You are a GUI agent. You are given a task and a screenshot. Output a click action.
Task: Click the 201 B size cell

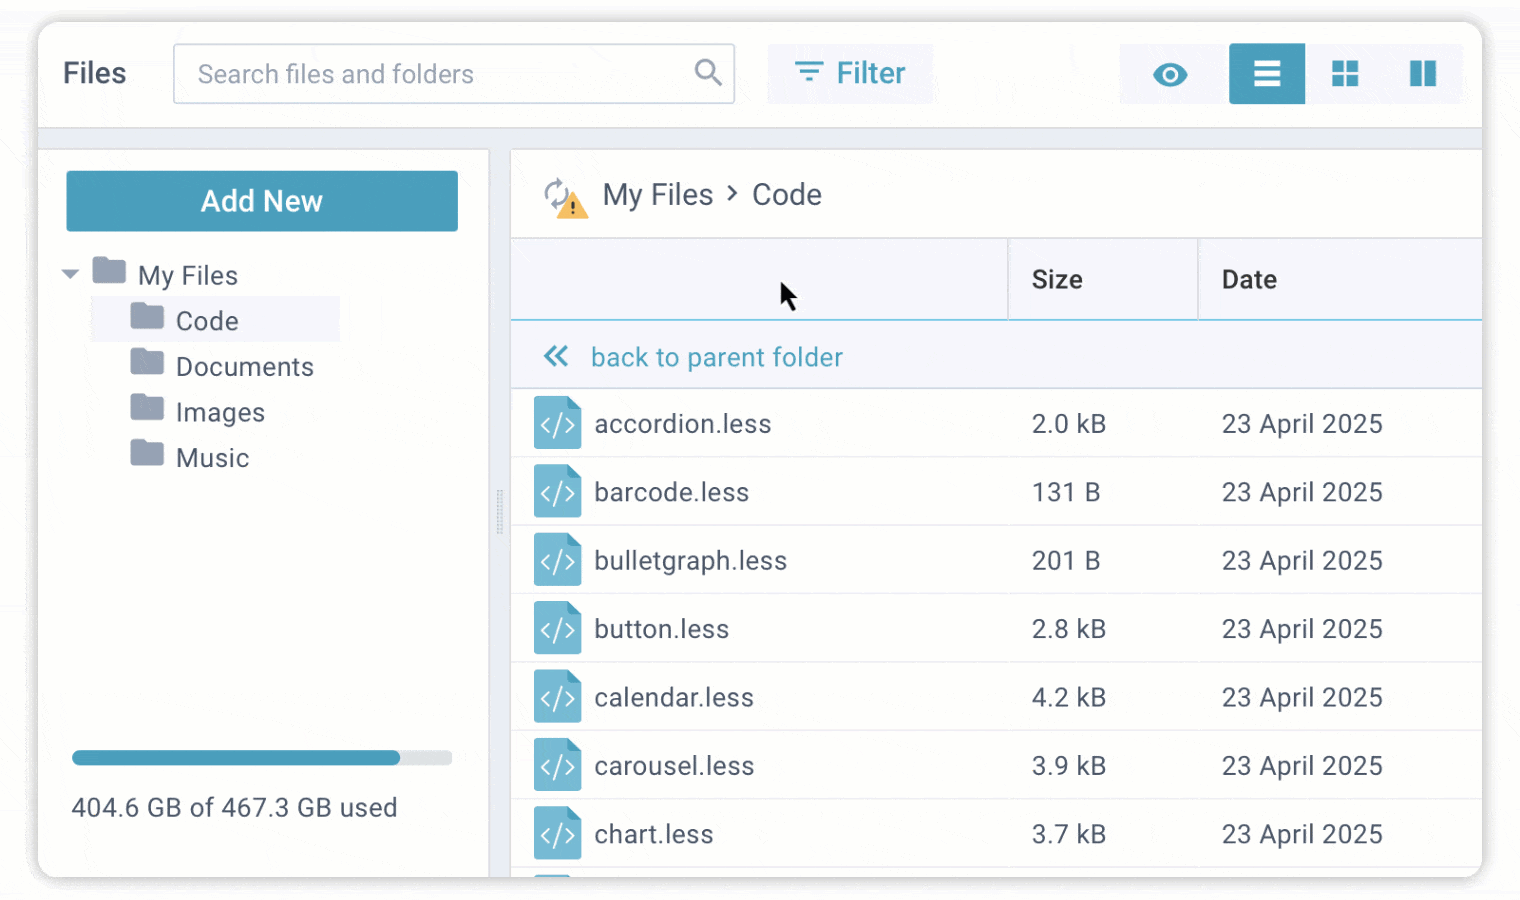(1066, 561)
